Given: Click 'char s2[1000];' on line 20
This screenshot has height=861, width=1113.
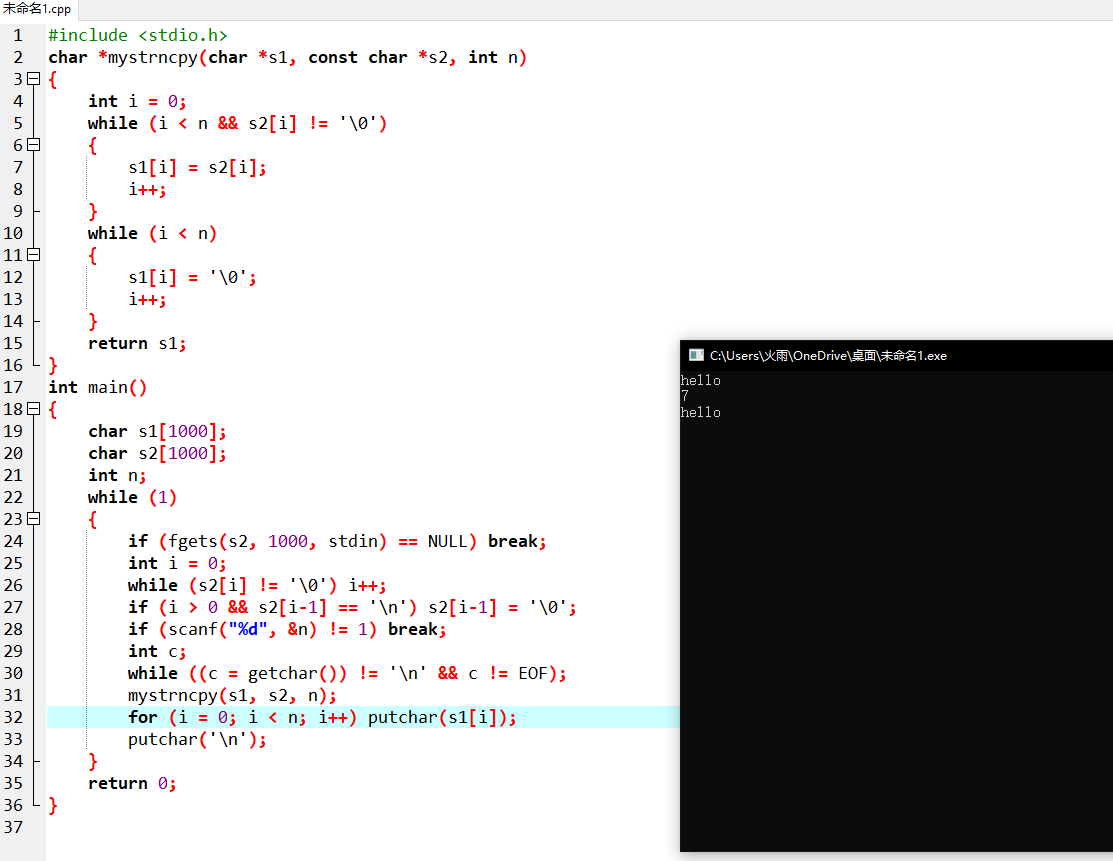Looking at the screenshot, I should point(157,454).
